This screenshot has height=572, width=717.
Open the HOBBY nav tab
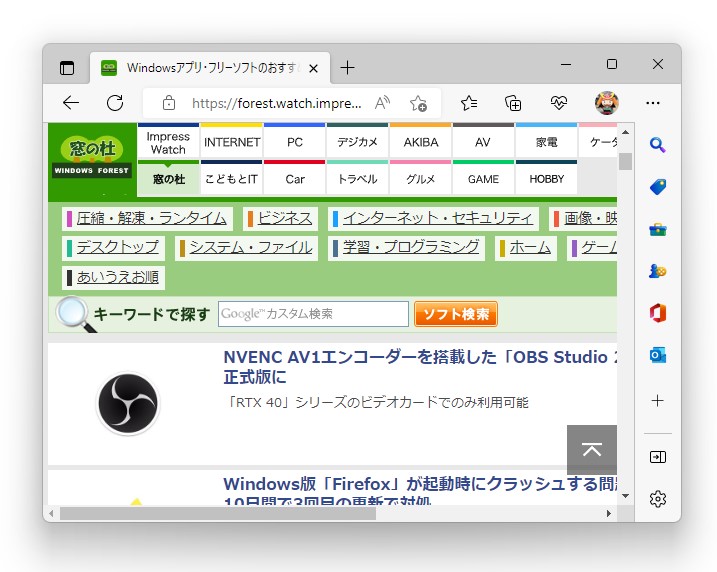546,179
